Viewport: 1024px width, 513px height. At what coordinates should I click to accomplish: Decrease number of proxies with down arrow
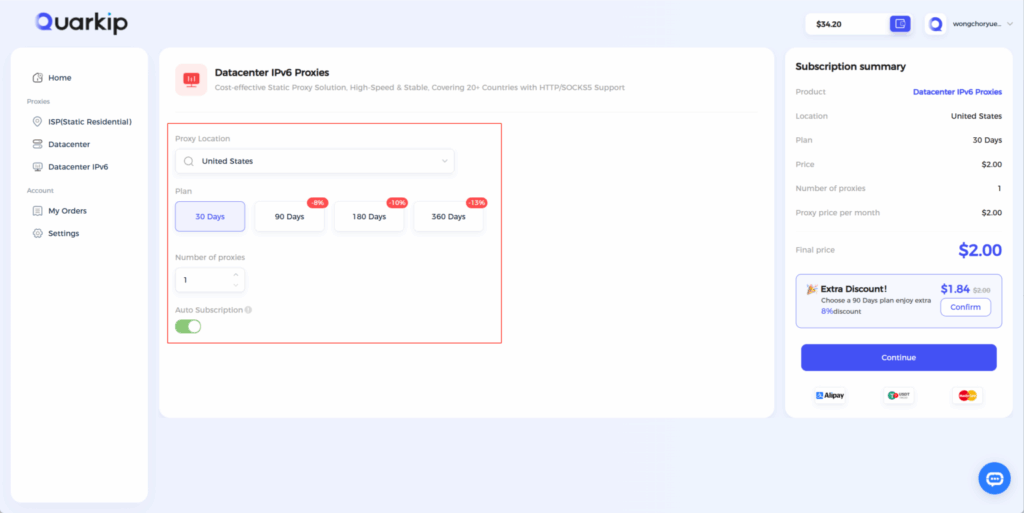click(236, 285)
